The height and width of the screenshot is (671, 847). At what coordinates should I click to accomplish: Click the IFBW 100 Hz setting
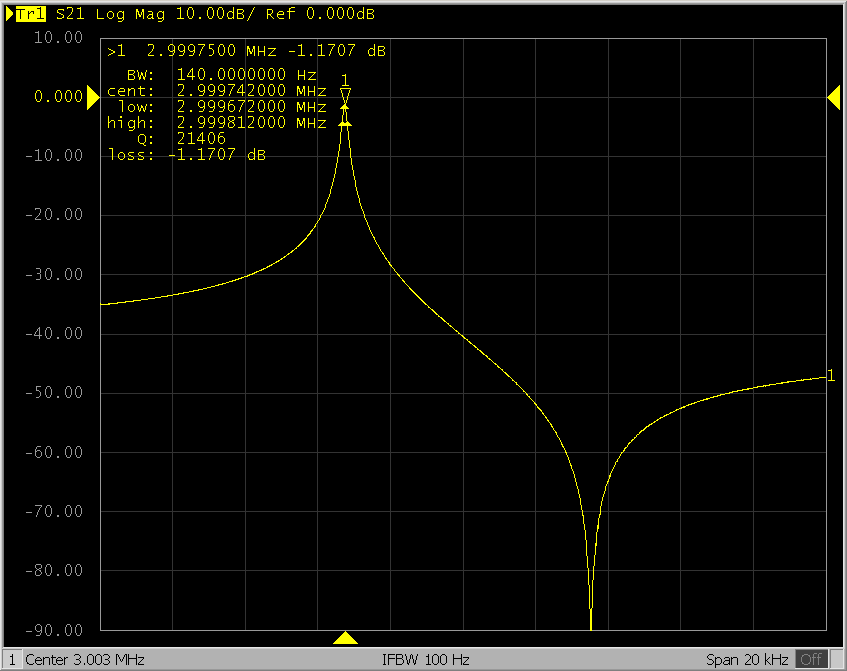pyautogui.click(x=425, y=660)
